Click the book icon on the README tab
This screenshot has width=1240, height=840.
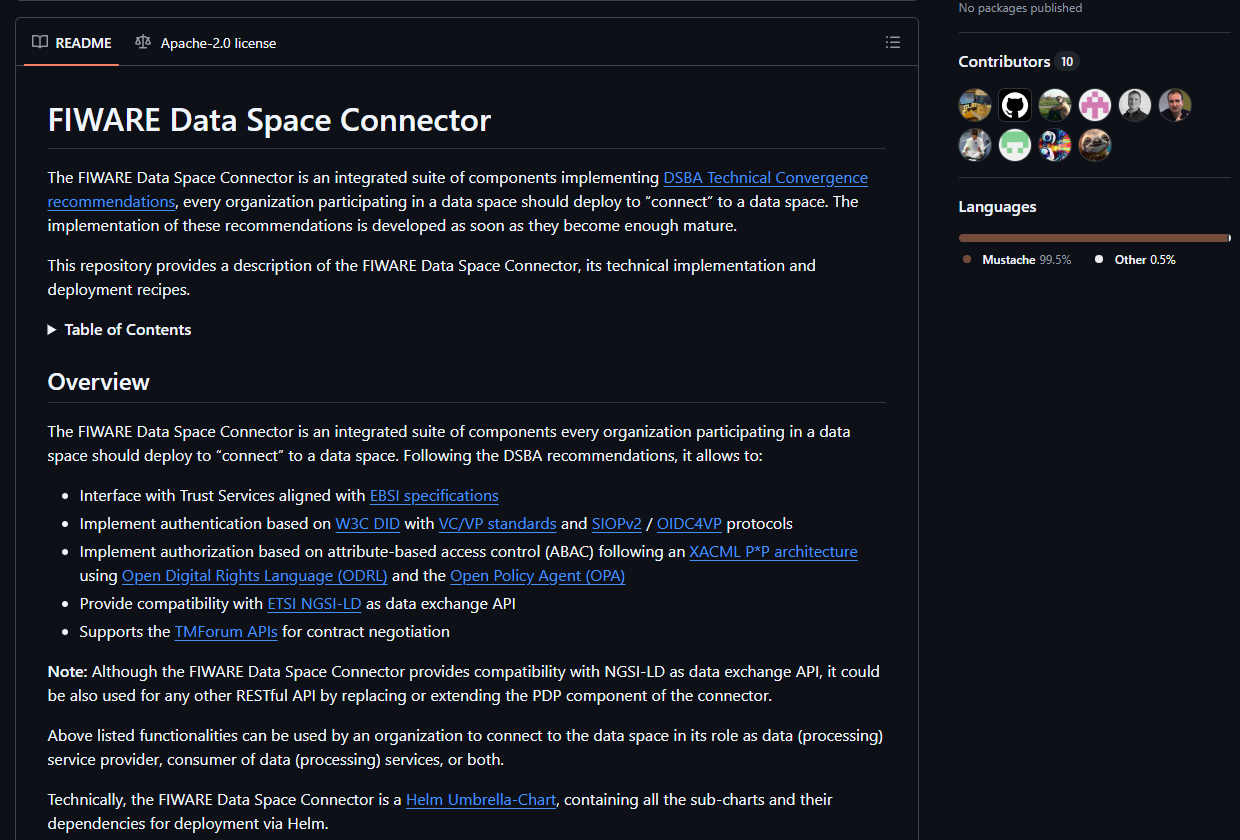pyautogui.click(x=40, y=42)
